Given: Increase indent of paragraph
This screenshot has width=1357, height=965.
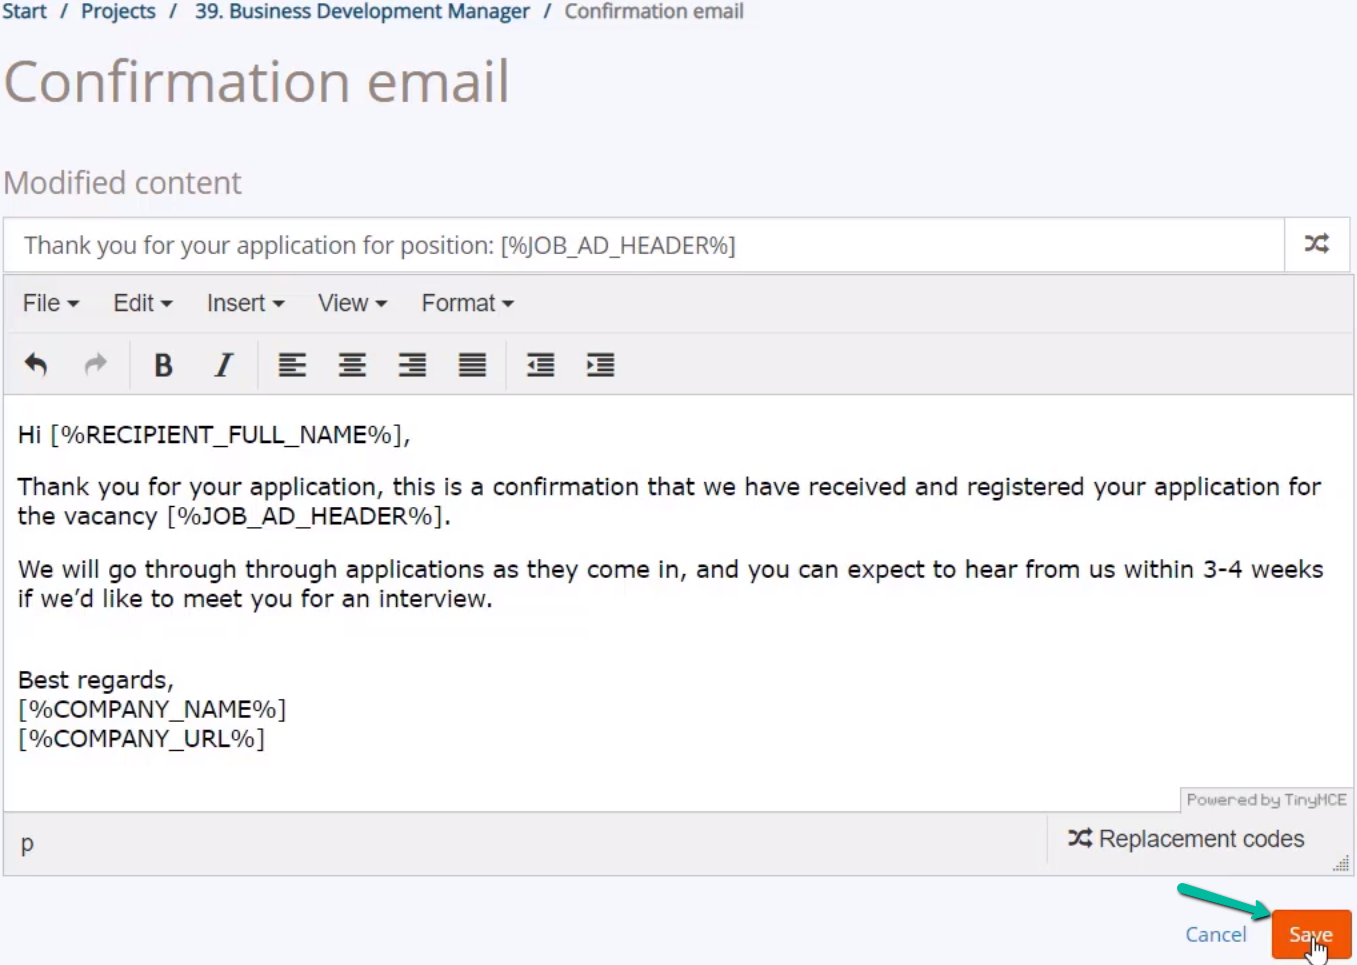Looking at the screenshot, I should pyautogui.click(x=600, y=365).
